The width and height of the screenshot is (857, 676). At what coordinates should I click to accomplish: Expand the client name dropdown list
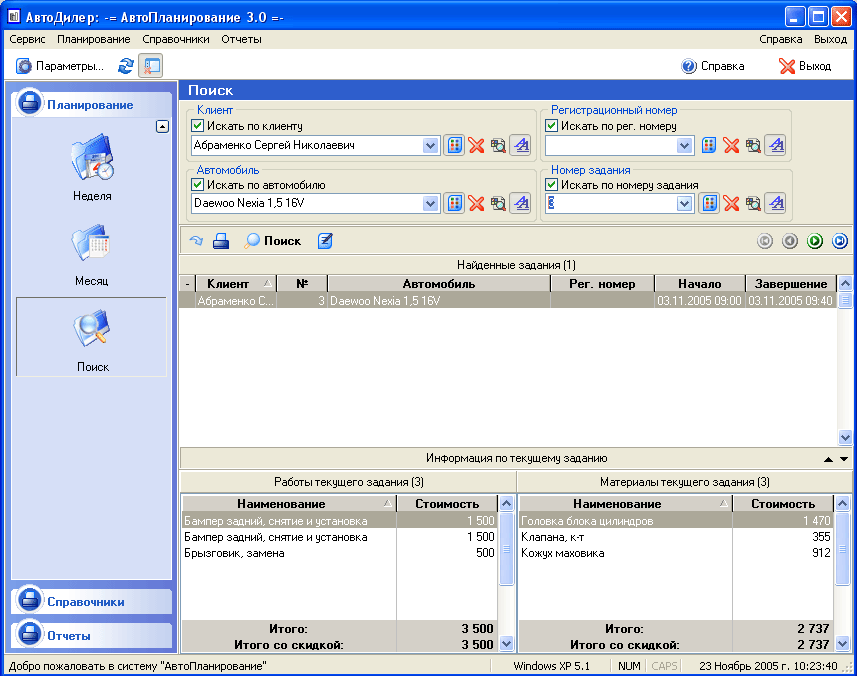(430, 146)
